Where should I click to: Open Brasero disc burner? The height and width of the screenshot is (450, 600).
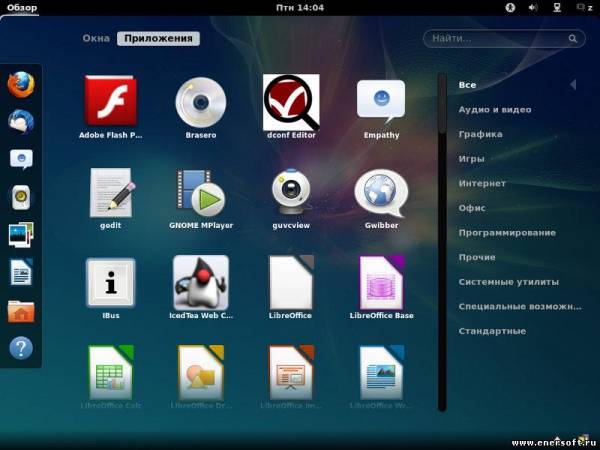(x=201, y=102)
